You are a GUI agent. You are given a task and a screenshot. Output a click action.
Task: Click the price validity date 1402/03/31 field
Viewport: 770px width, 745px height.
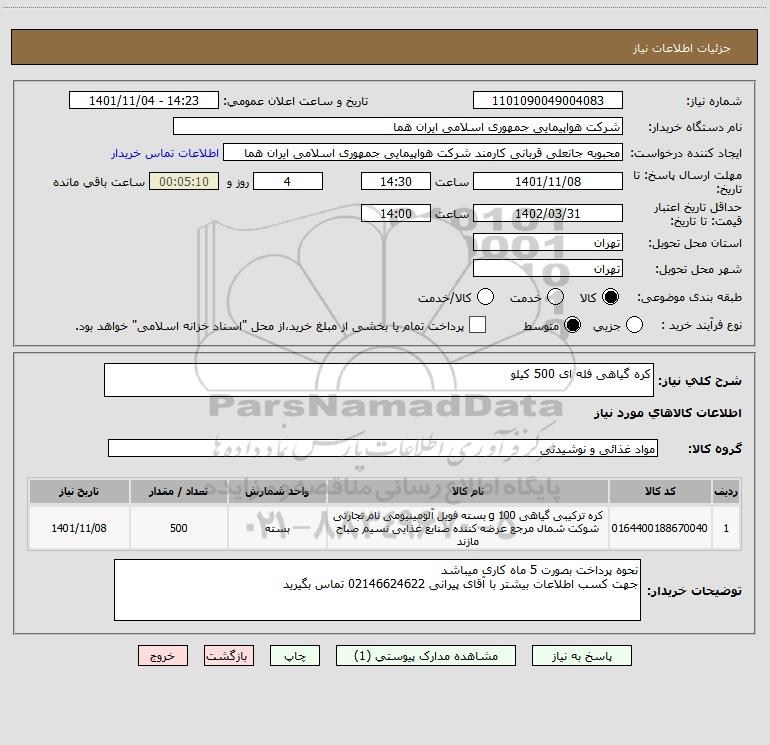click(x=548, y=214)
